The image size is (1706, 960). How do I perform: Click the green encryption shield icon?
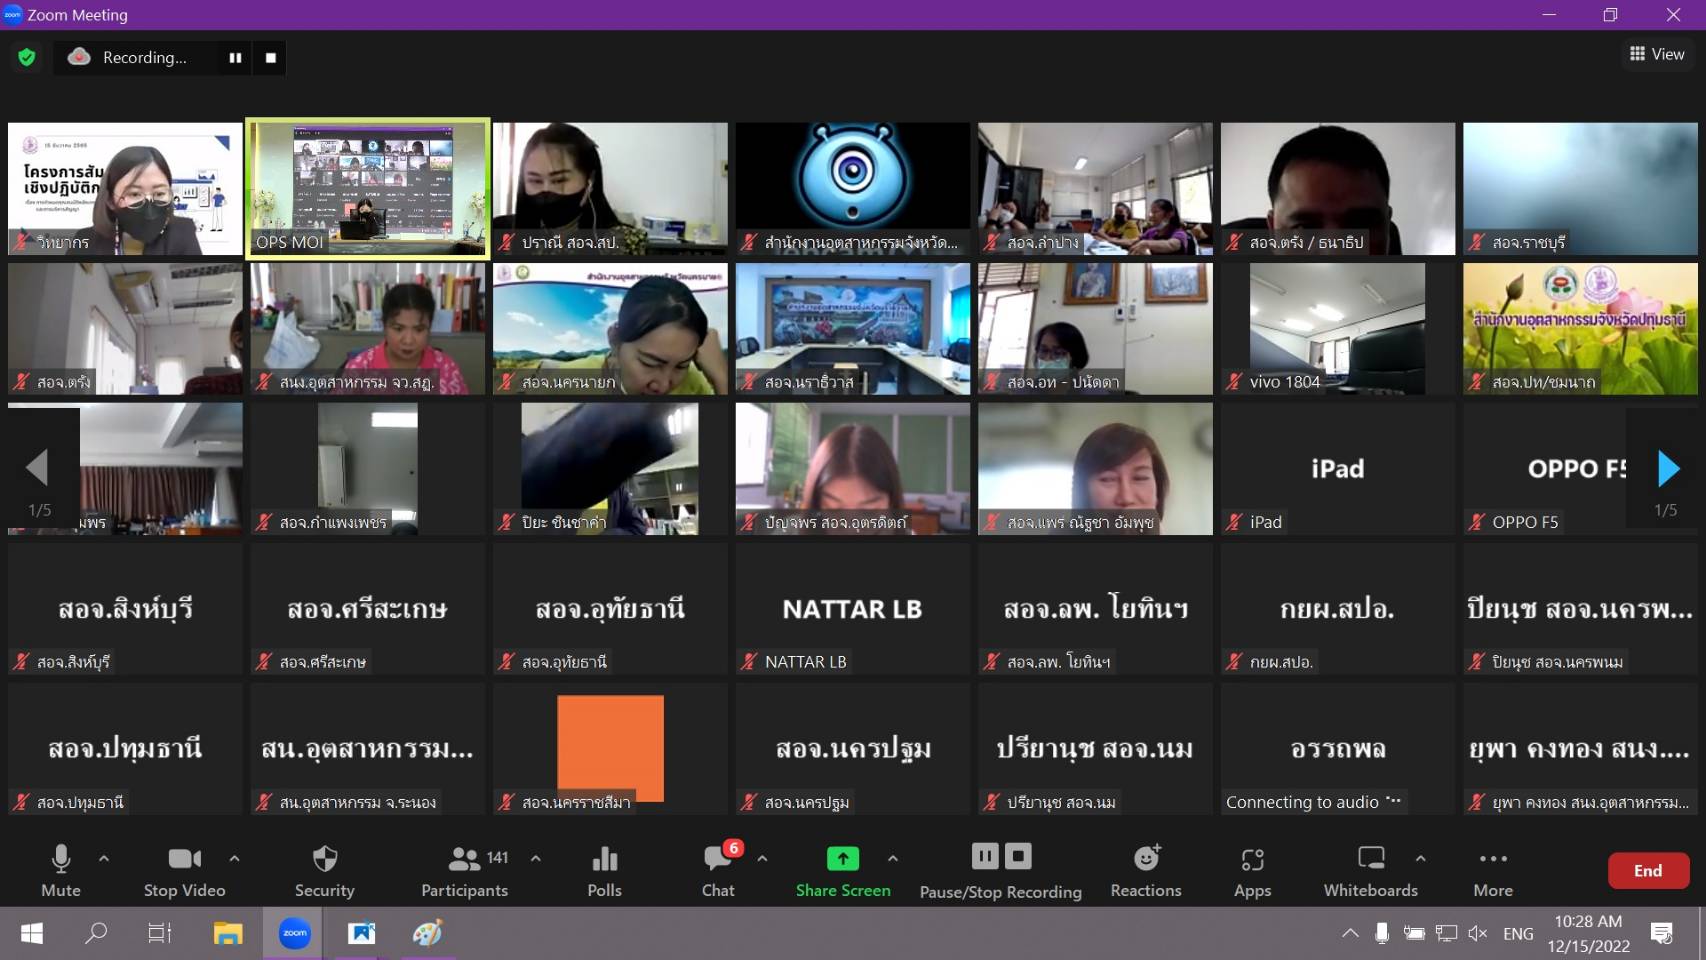[x=27, y=58]
